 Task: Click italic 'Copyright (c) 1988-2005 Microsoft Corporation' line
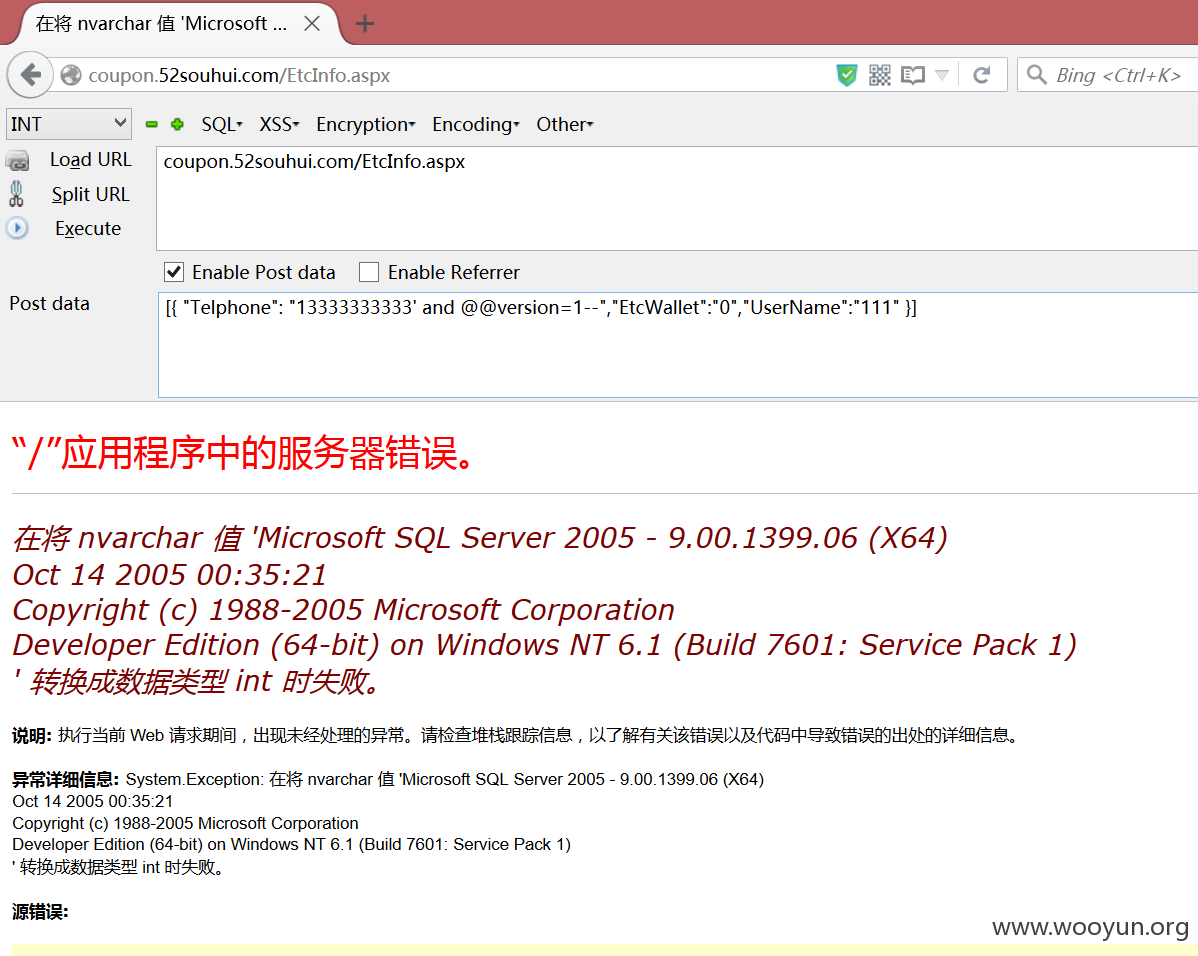344,610
